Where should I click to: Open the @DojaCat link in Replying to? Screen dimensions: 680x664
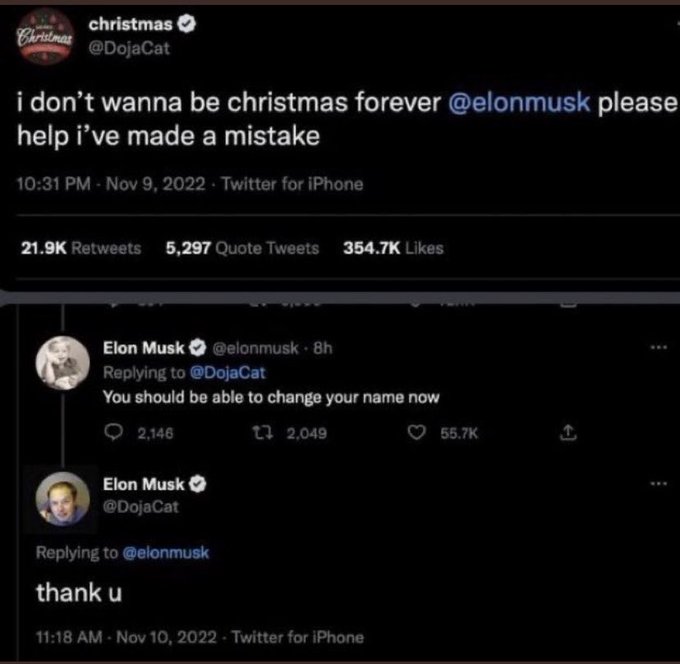pyautogui.click(x=228, y=373)
